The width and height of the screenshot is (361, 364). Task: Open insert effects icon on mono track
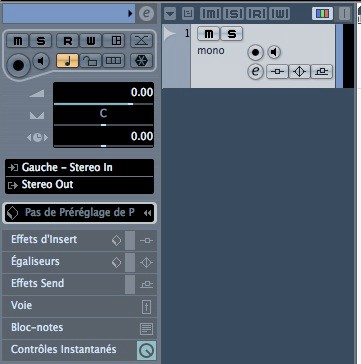coord(277,71)
